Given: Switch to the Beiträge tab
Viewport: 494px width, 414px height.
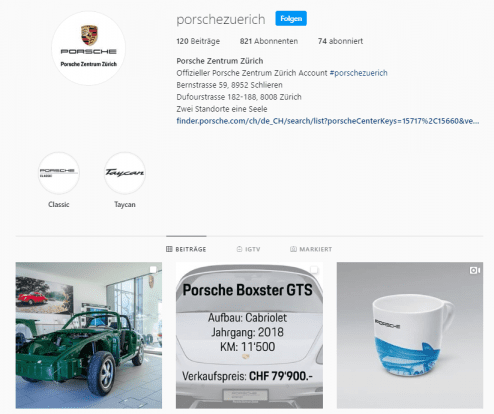Looking at the screenshot, I should (186, 249).
